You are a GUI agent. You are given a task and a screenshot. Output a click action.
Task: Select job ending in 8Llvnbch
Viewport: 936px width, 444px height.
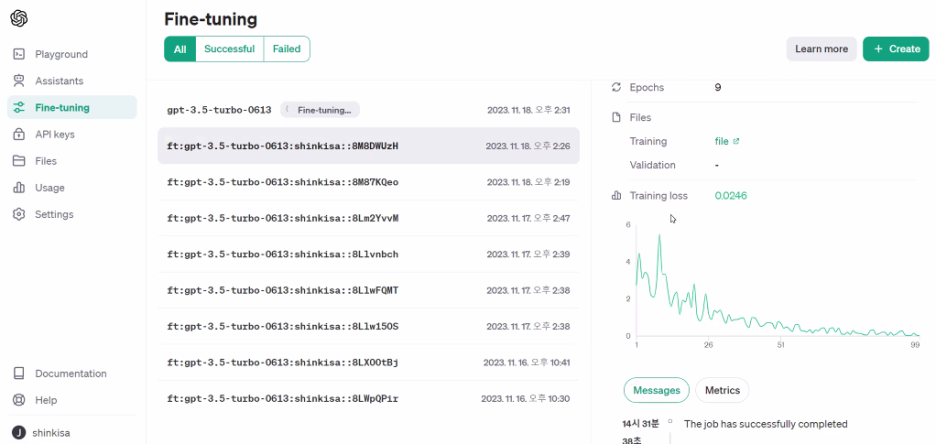click(368, 254)
